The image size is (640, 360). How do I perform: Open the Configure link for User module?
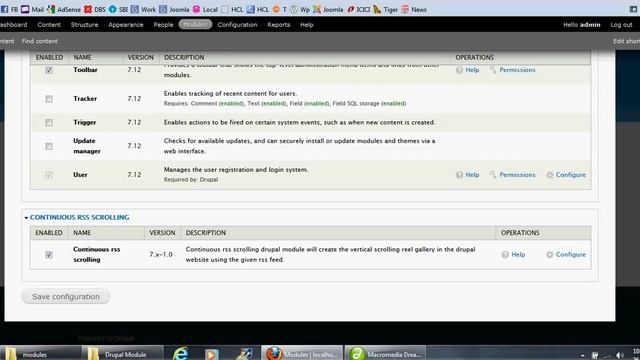click(571, 175)
